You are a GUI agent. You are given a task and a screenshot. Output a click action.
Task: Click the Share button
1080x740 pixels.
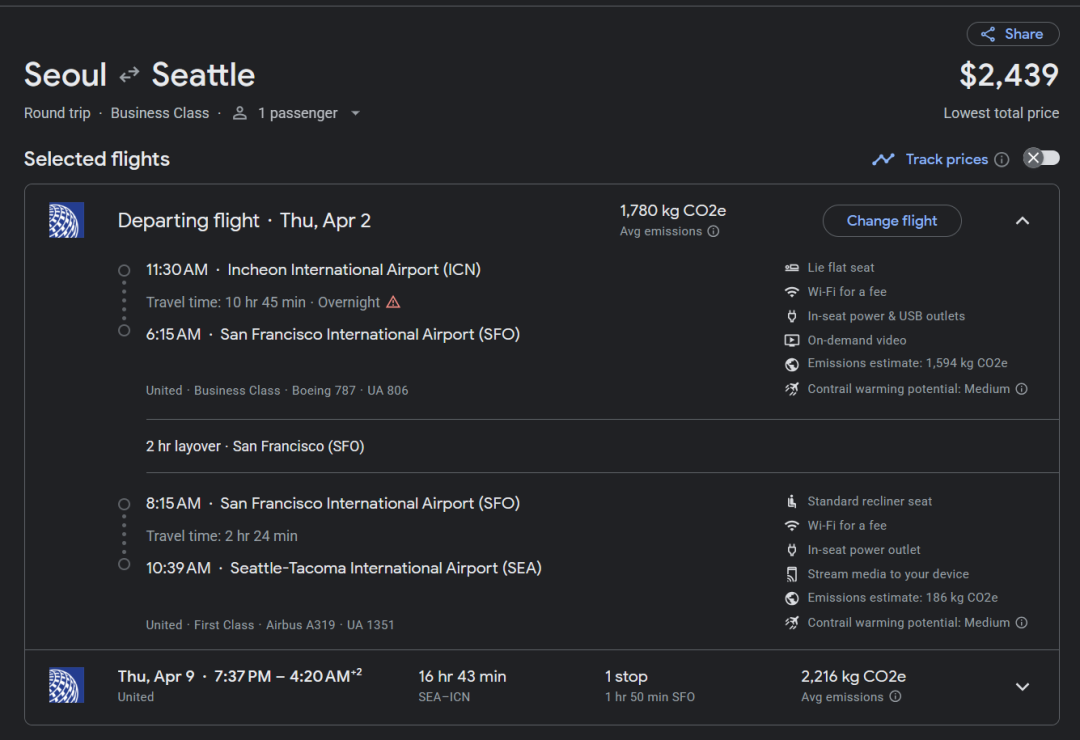1012,34
